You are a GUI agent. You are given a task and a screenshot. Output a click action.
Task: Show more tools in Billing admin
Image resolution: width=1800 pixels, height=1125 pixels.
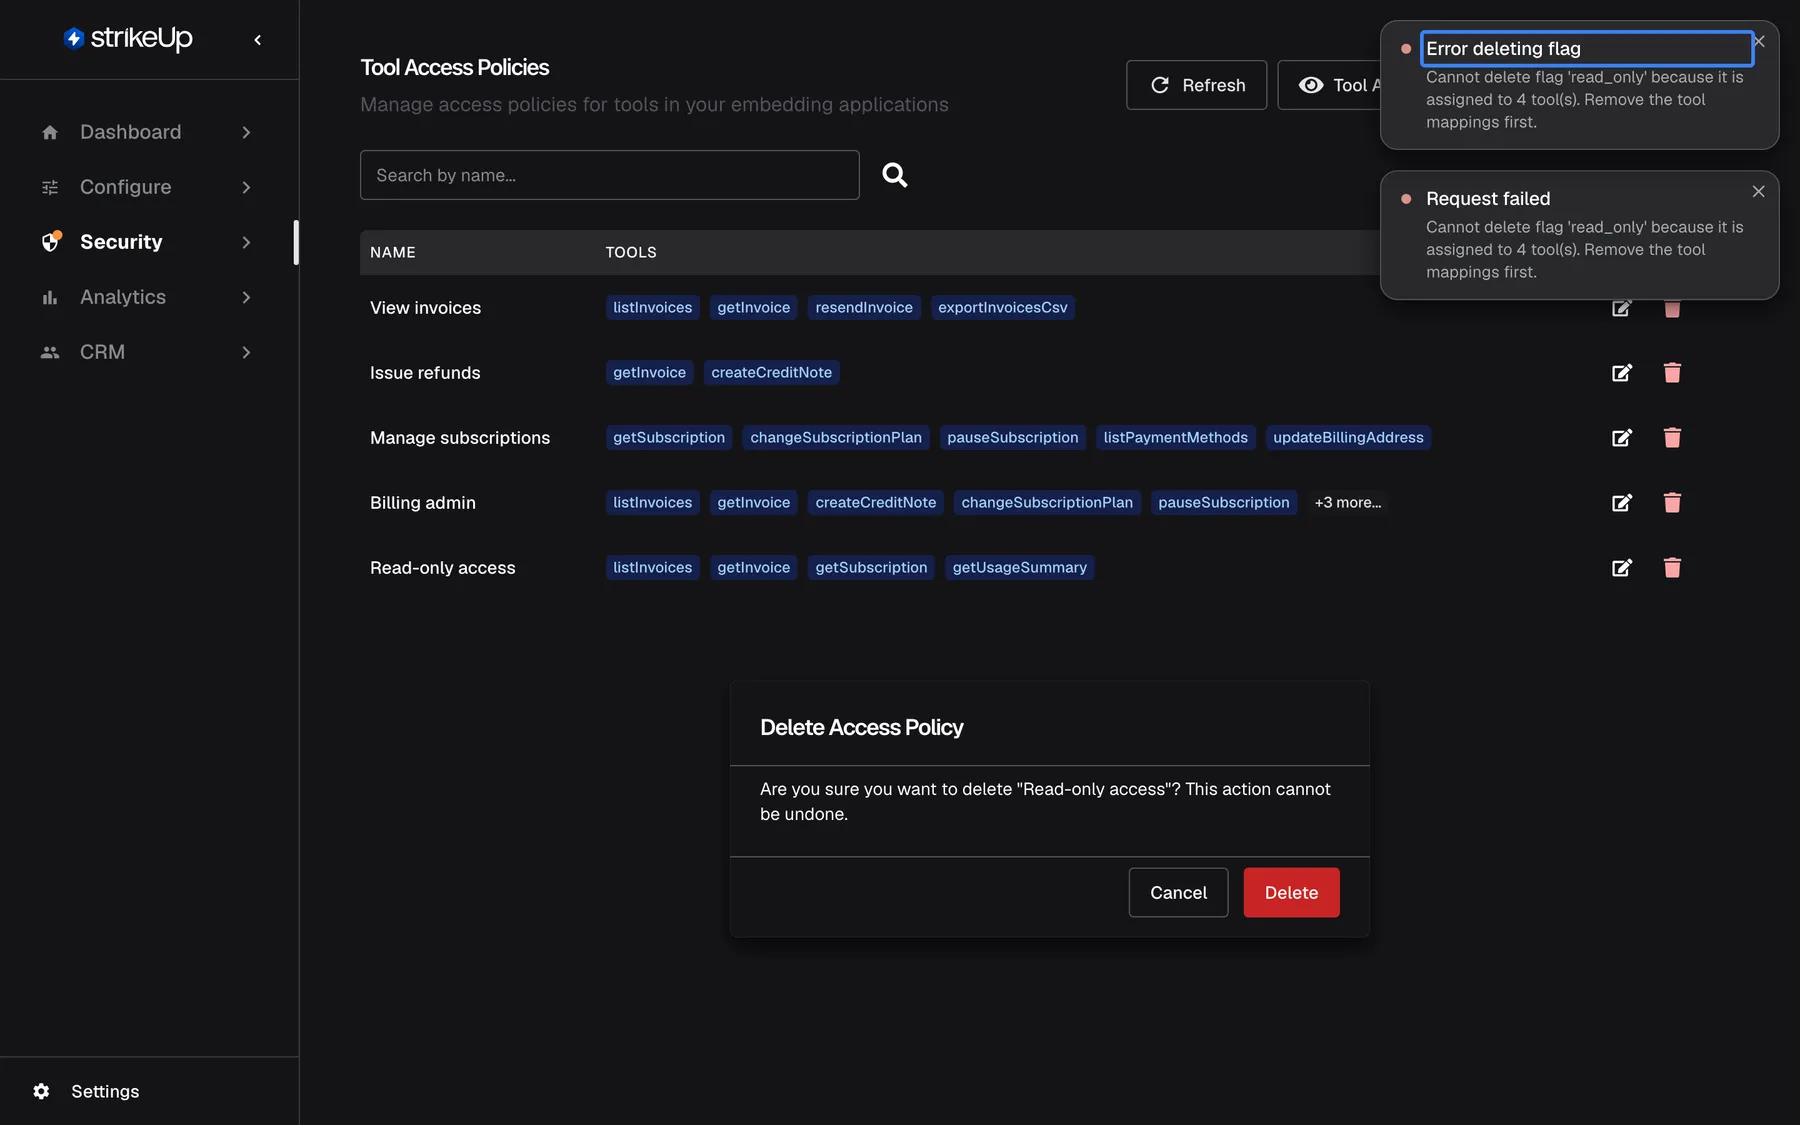pyautogui.click(x=1348, y=503)
